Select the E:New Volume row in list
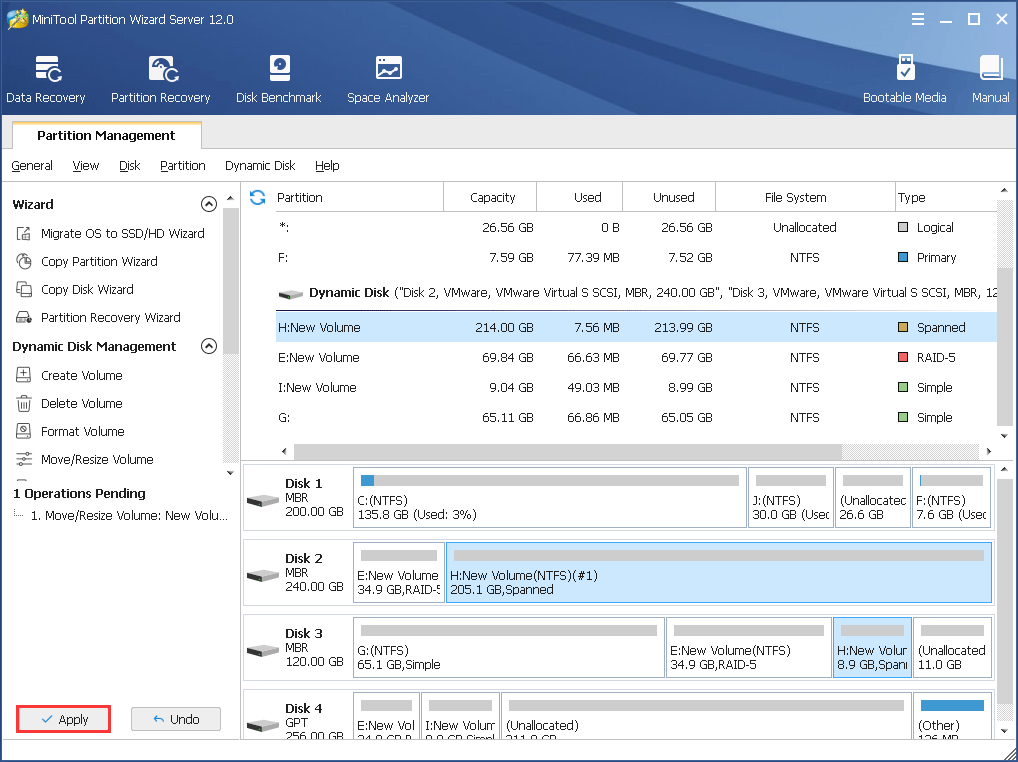Viewport: 1018px width, 762px height. point(636,357)
